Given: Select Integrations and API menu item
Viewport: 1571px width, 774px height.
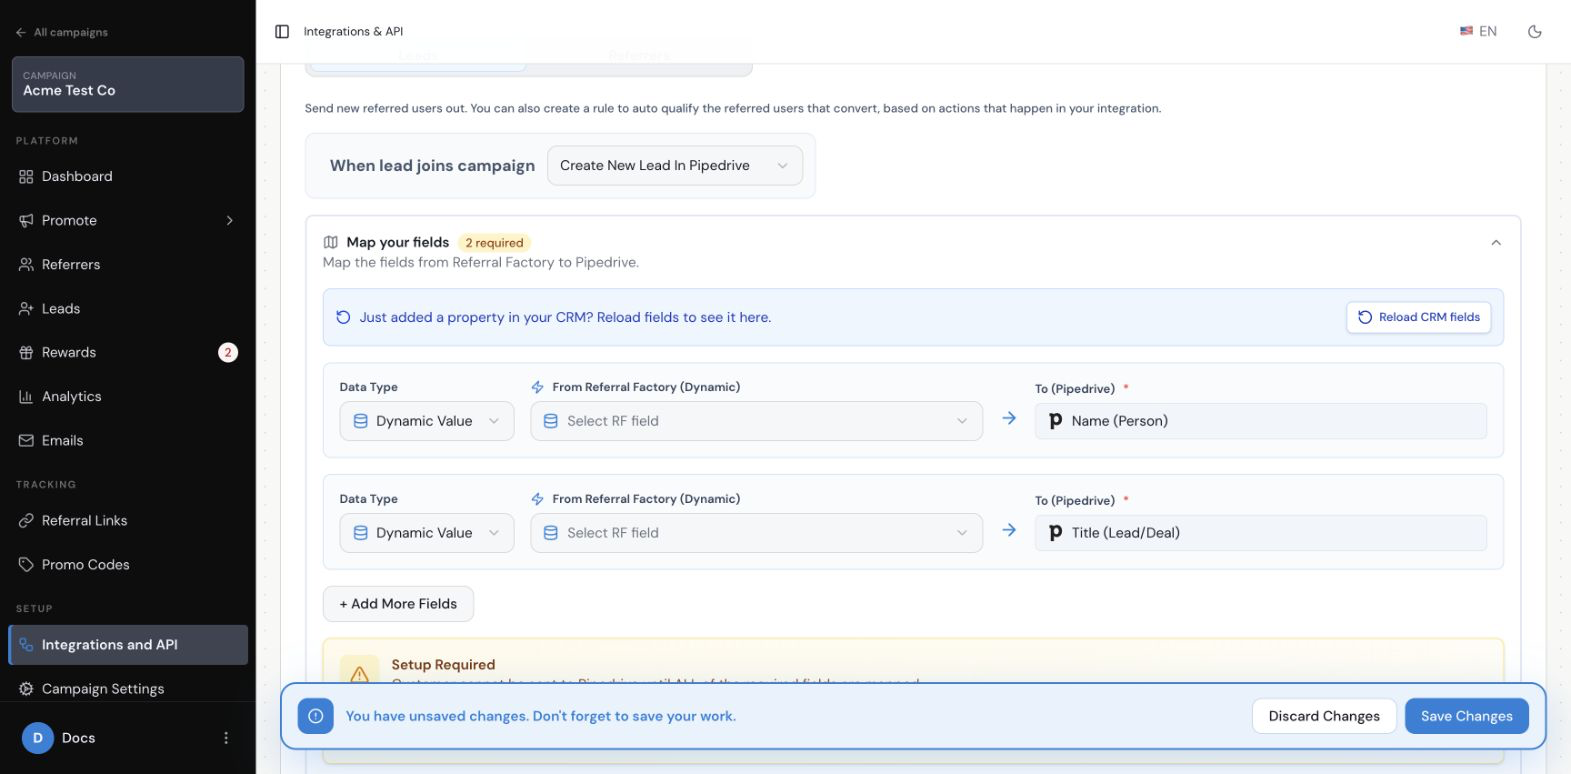Looking at the screenshot, I should coord(128,645).
